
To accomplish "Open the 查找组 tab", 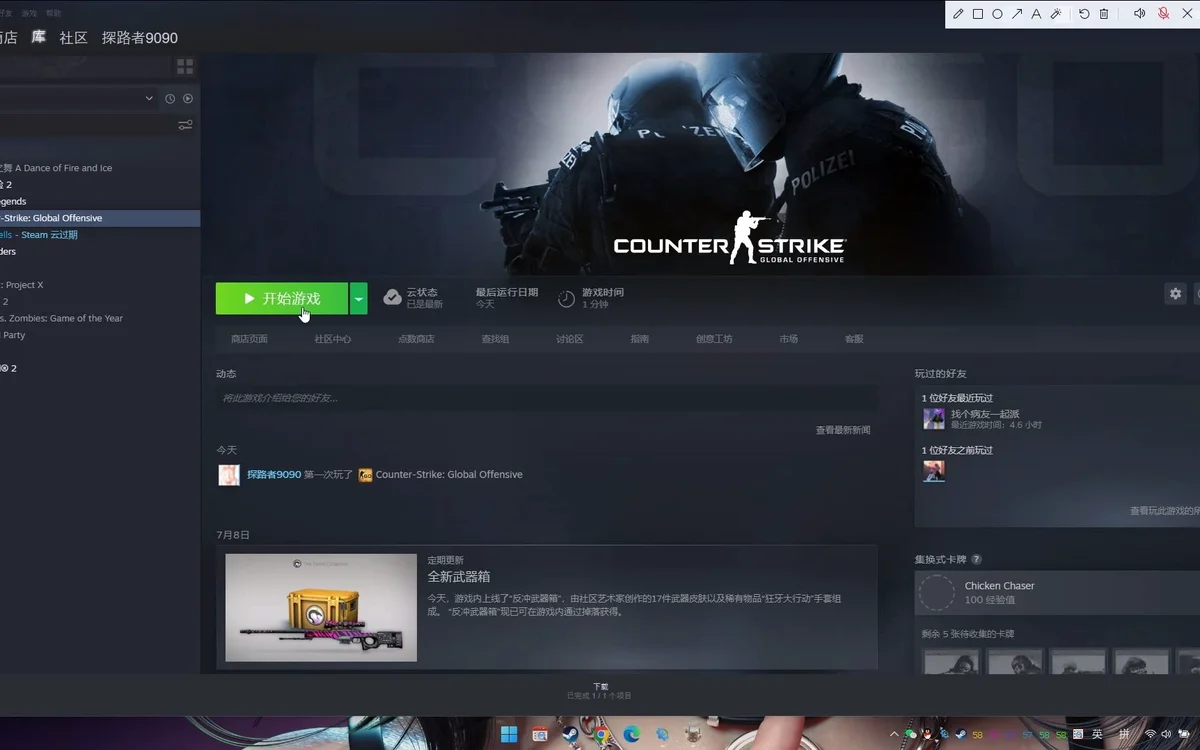I will (495, 339).
